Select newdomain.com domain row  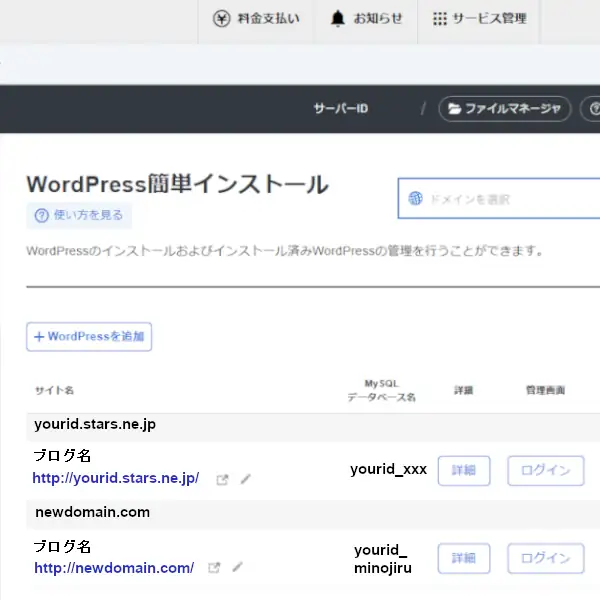(313, 514)
